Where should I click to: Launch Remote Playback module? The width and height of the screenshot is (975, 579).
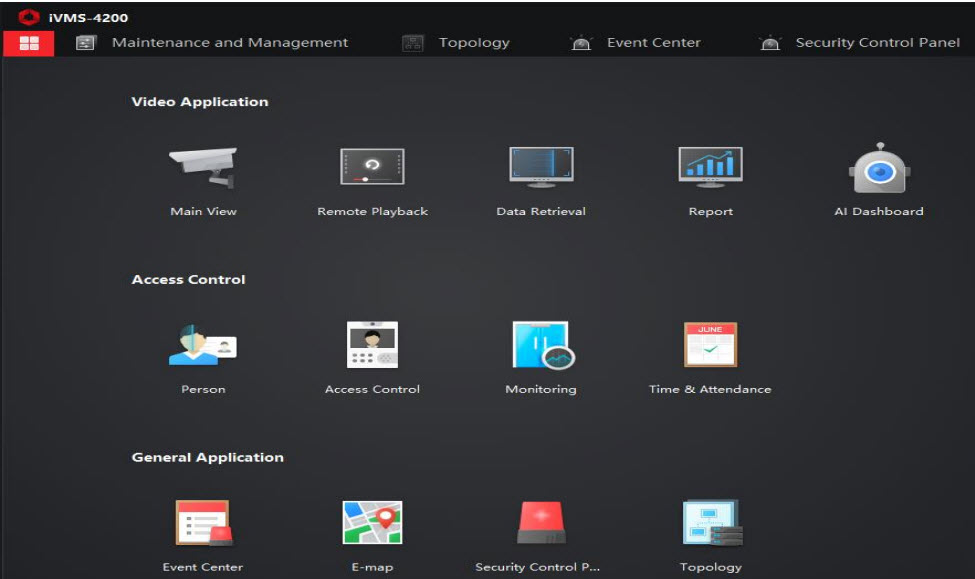372,167
